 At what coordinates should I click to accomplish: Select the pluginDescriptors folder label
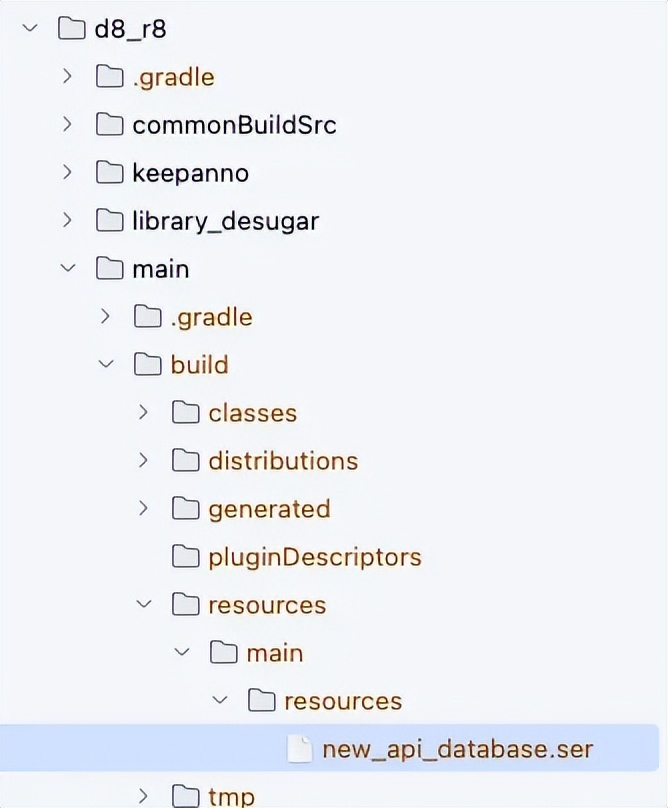pos(314,557)
